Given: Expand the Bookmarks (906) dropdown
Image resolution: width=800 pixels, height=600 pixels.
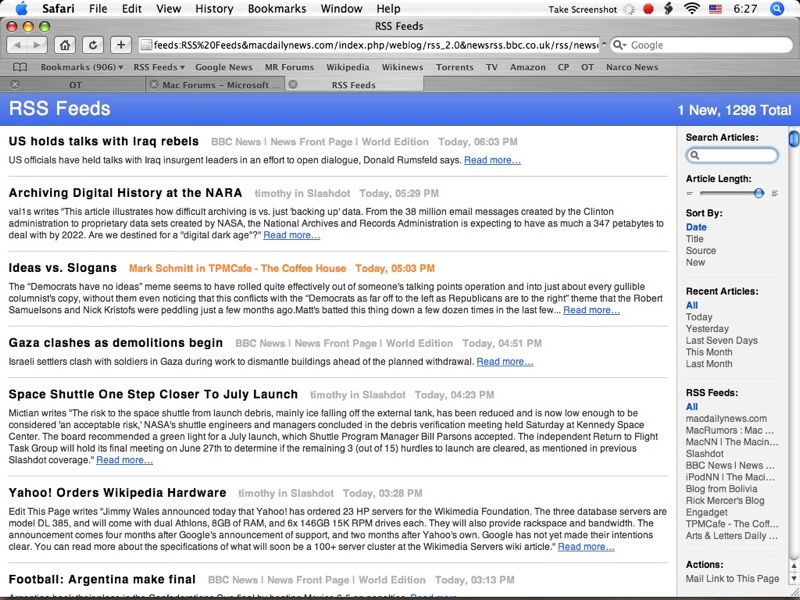Looking at the screenshot, I should click(82, 67).
